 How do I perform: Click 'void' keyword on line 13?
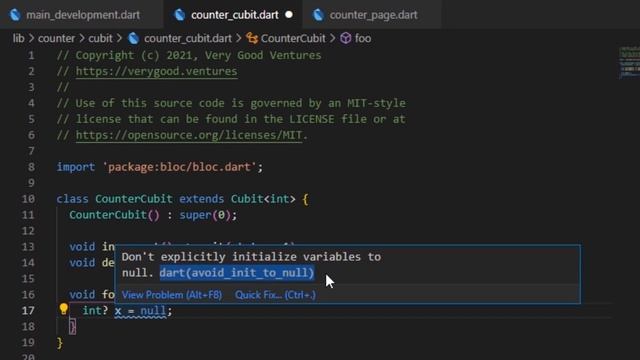click(x=82, y=247)
